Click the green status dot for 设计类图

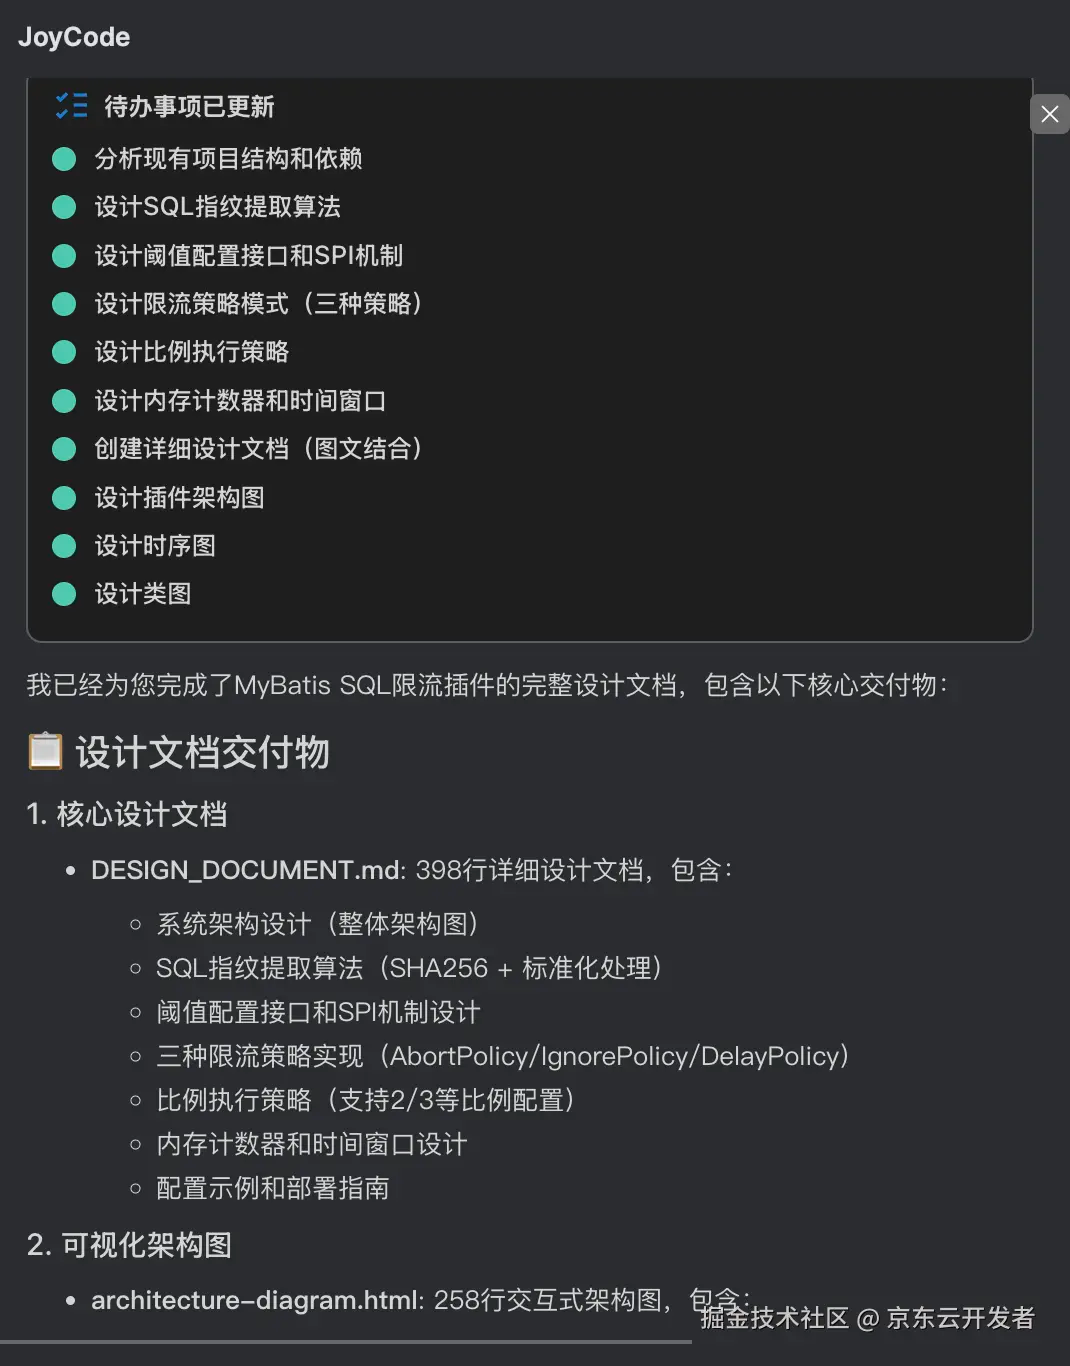pyautogui.click(x=63, y=593)
